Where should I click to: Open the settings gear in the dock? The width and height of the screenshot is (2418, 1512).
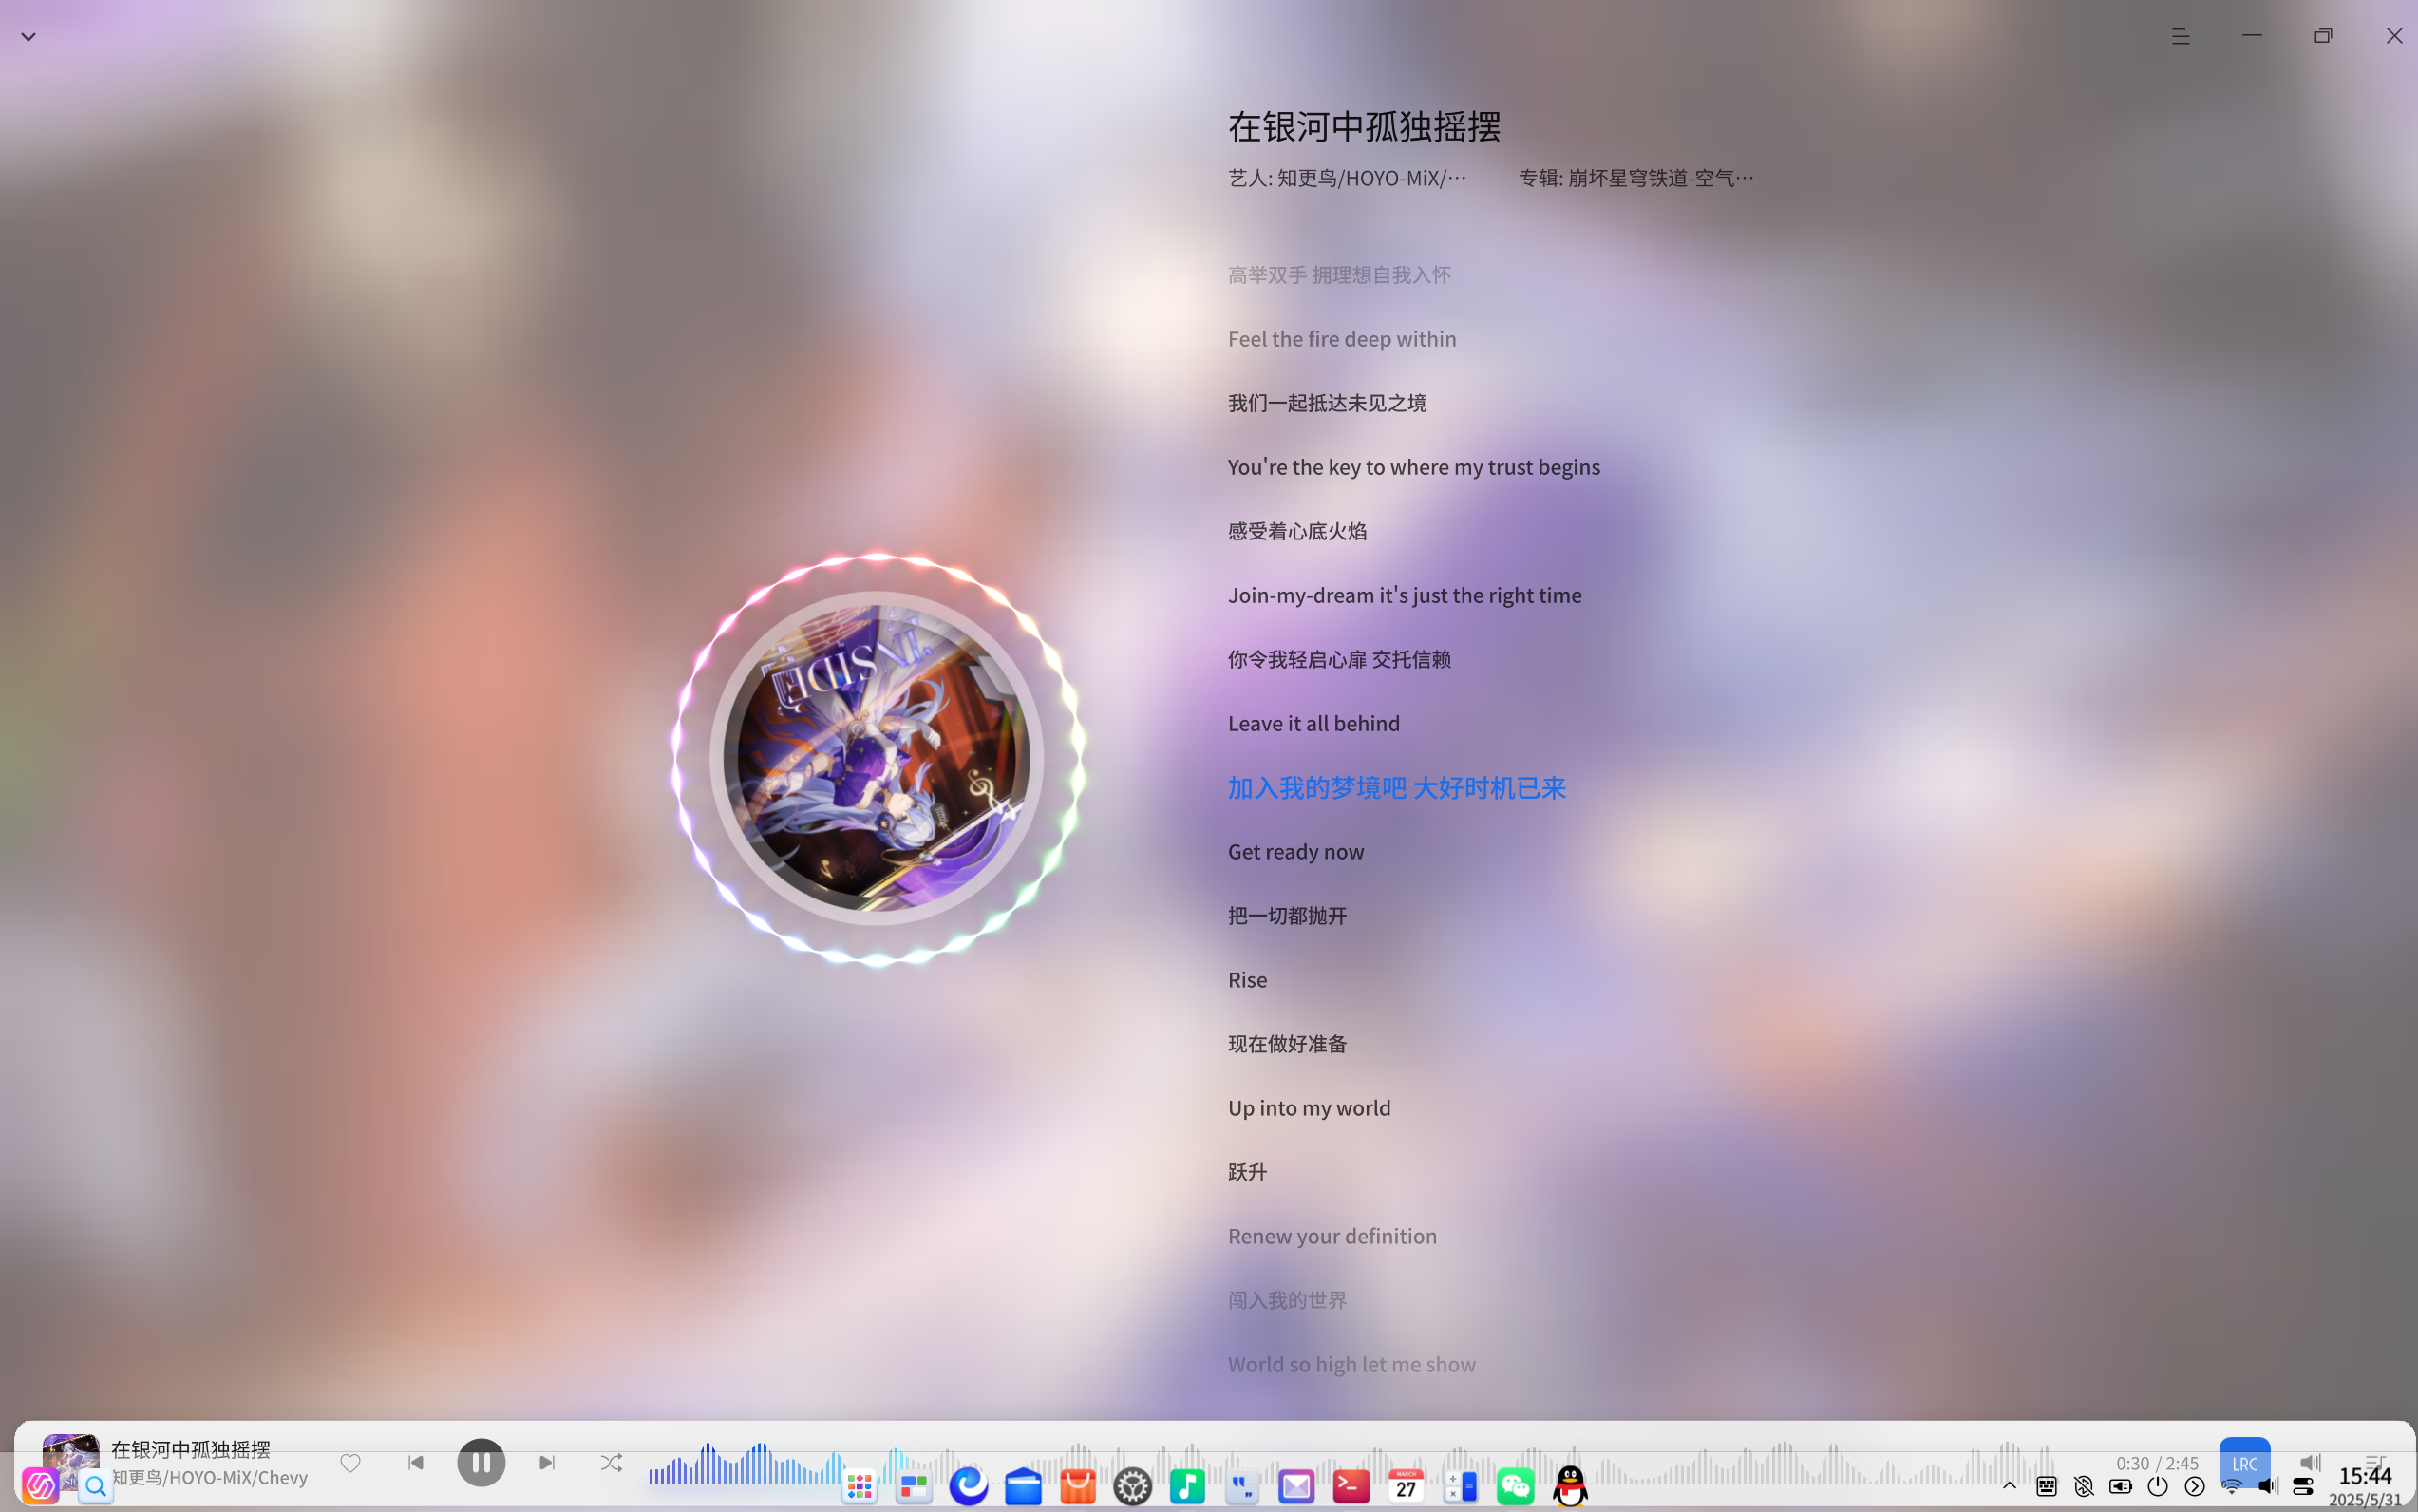(1133, 1487)
